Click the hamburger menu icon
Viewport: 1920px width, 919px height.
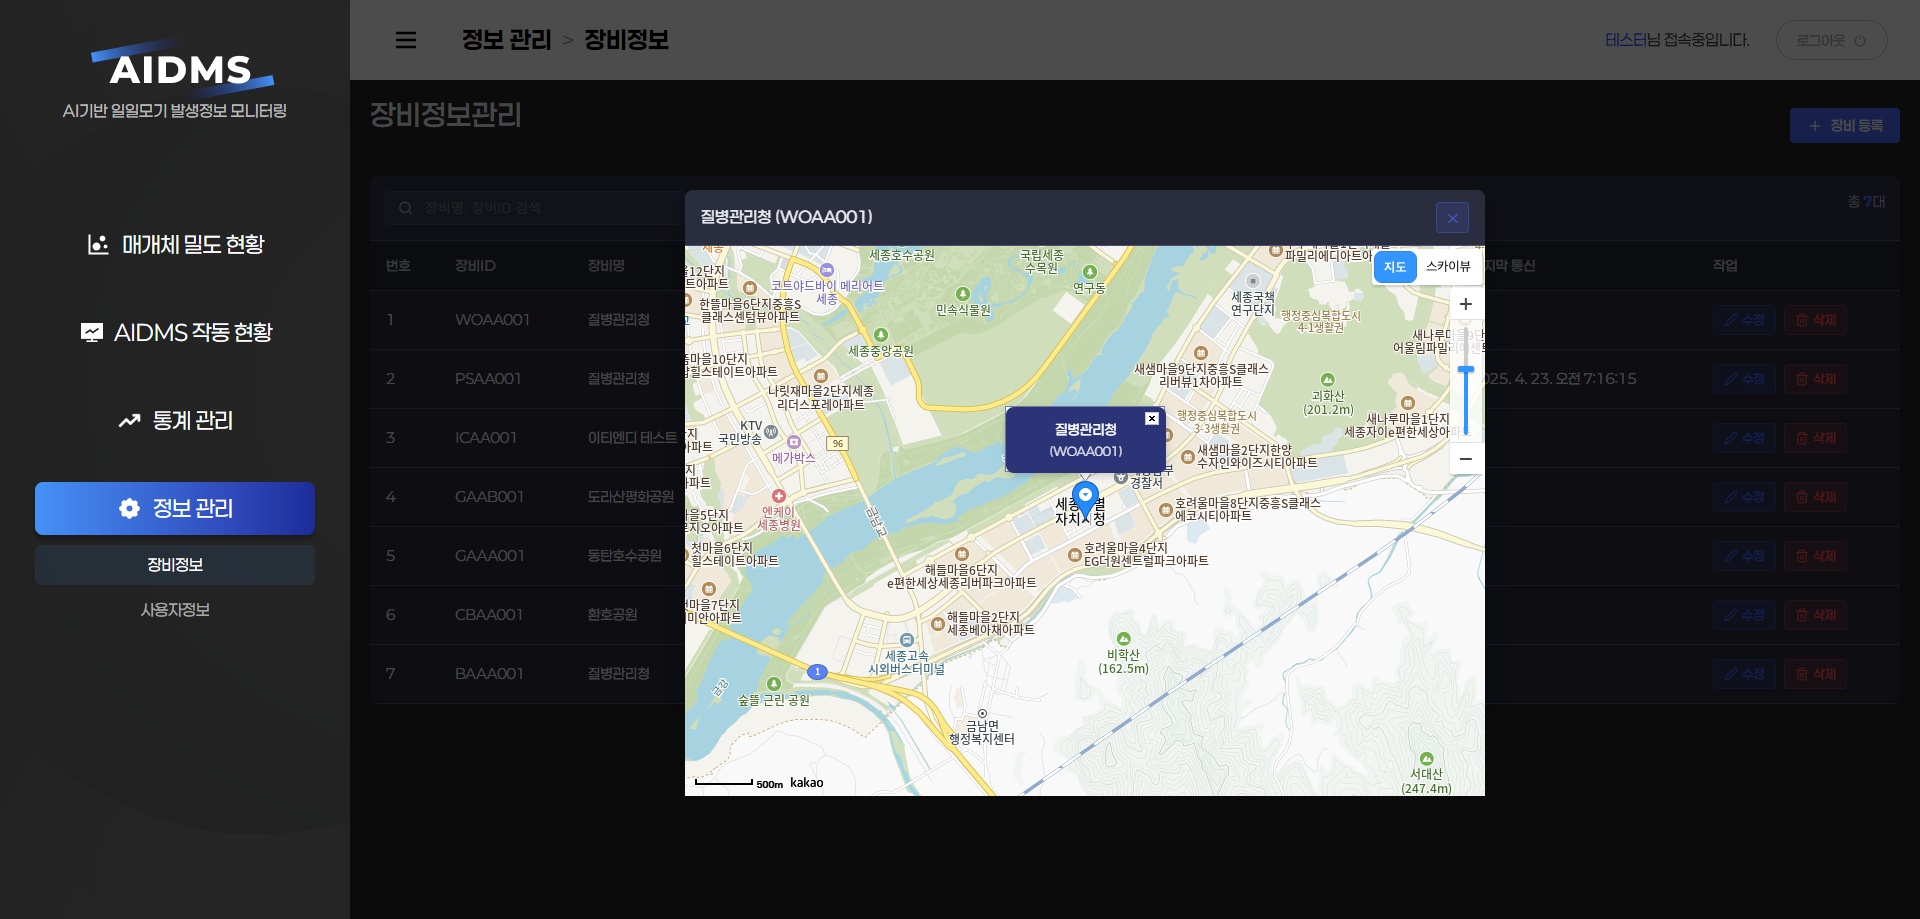click(x=406, y=40)
